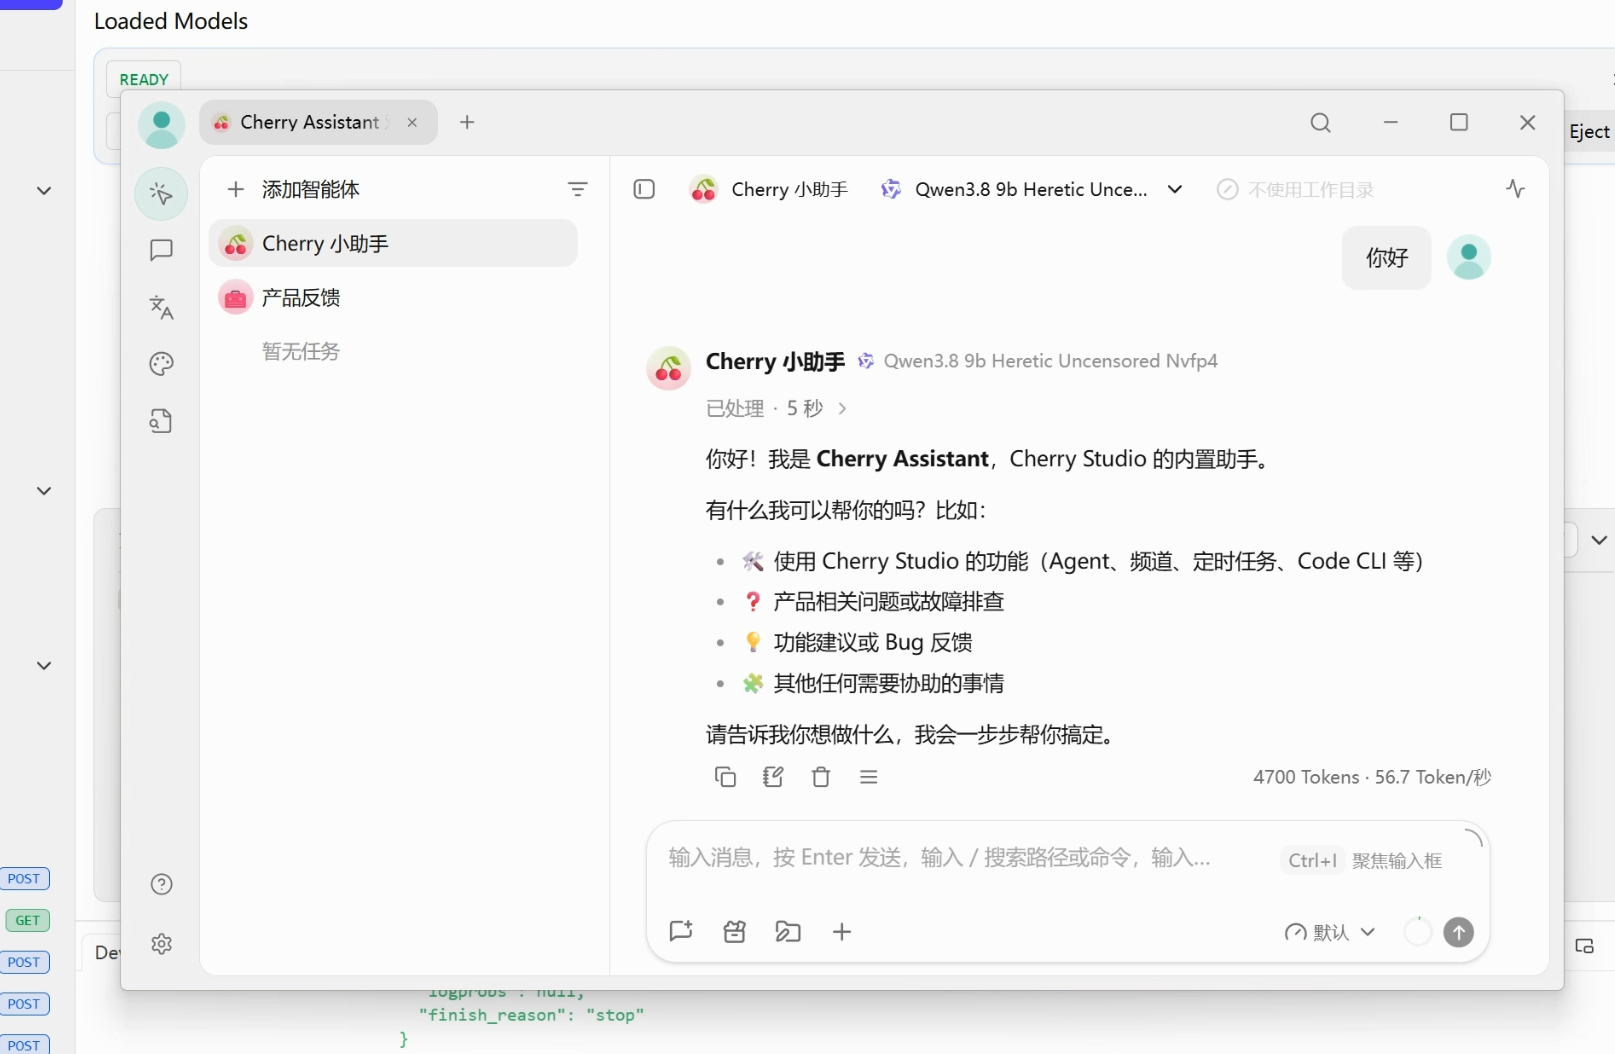This screenshot has height=1054, width=1615.
Task: Start a new topic with the chat-plus icon
Action: click(x=681, y=932)
